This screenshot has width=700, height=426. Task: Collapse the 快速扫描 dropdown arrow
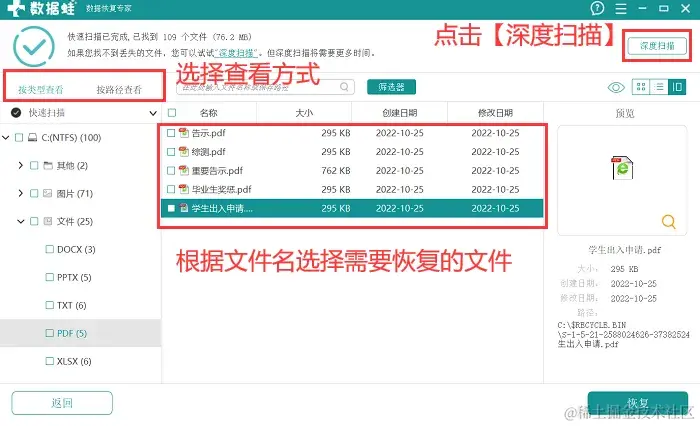point(153,113)
